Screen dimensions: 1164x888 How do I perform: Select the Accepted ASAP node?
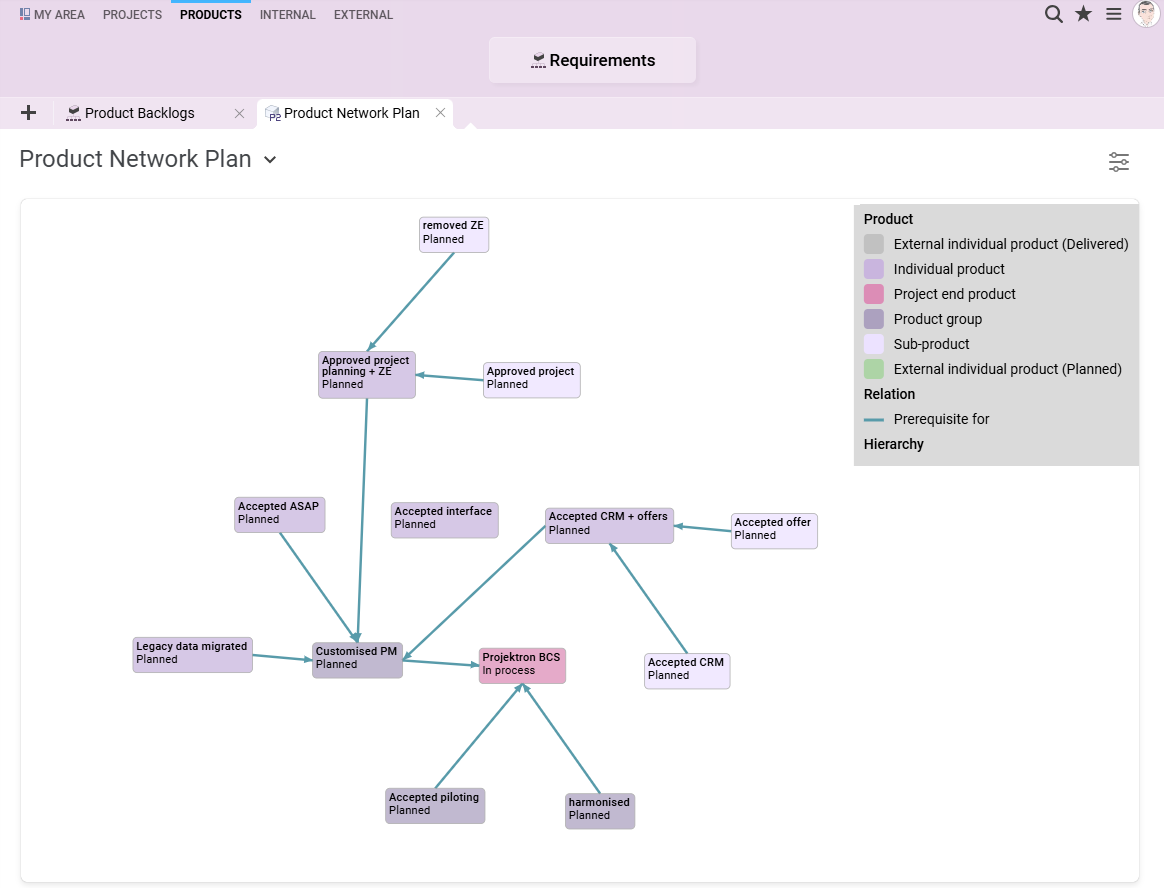tap(280, 515)
